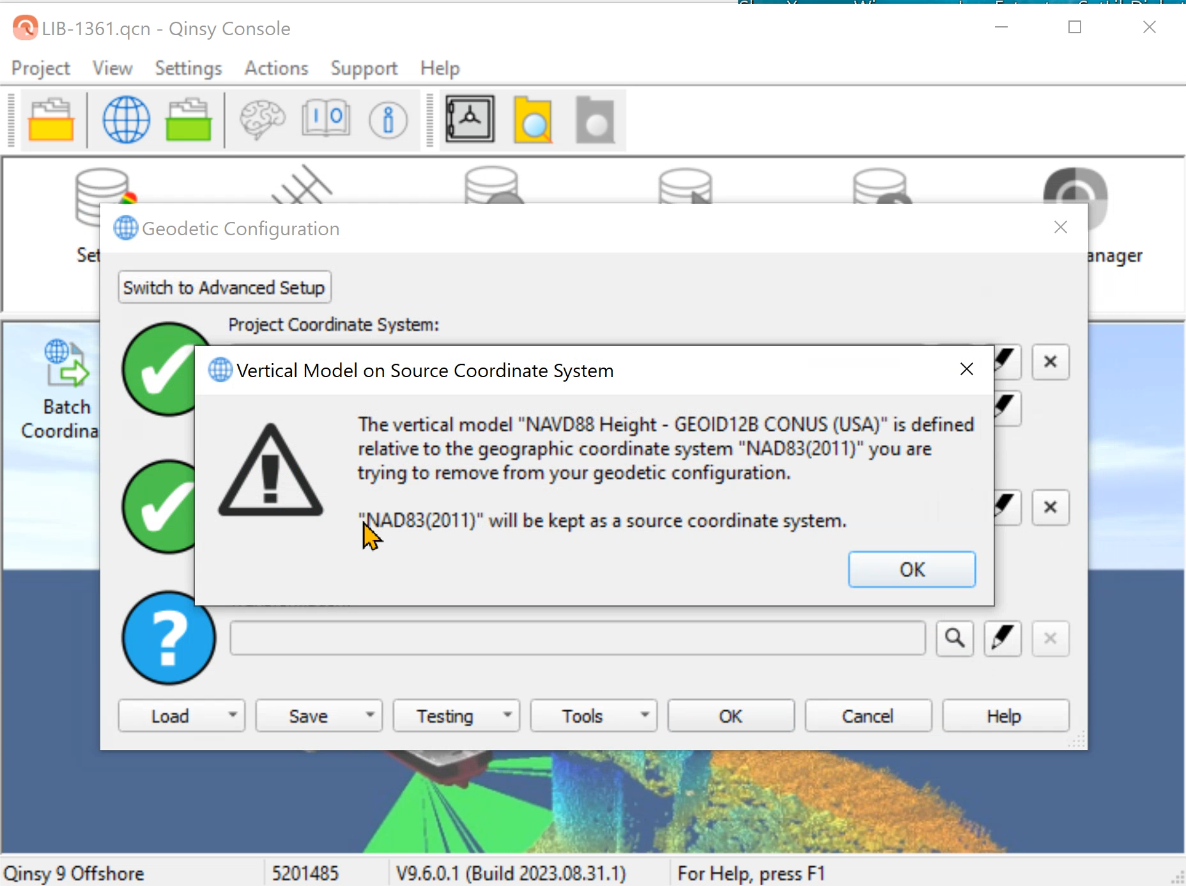The width and height of the screenshot is (1186, 886).
Task: Click the top green checkmark status icon
Action: 160,369
